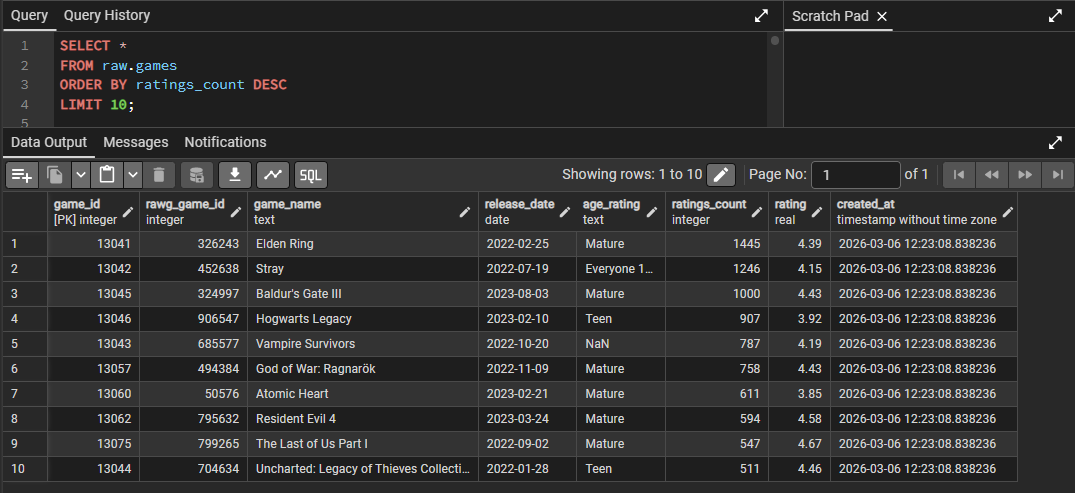The width and height of the screenshot is (1075, 493).
Task: Open the Query History tab
Action: pos(107,15)
